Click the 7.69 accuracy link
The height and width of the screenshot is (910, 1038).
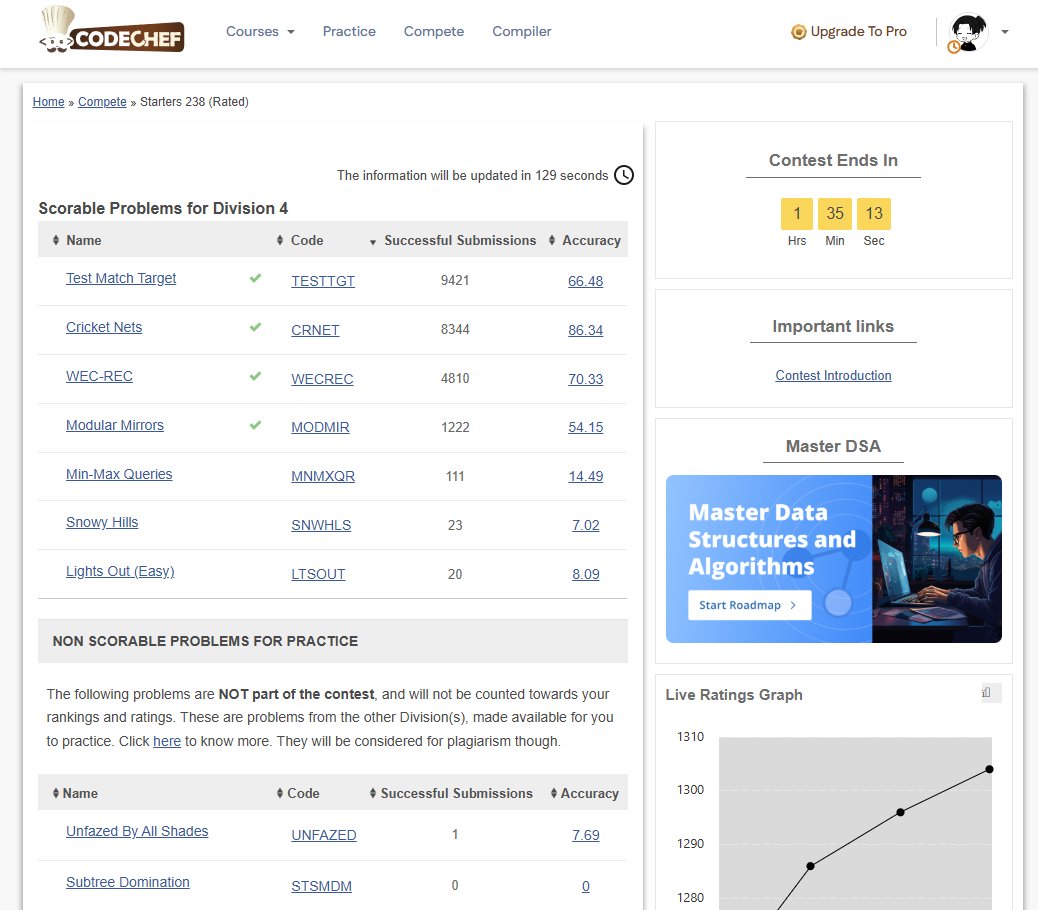(x=586, y=835)
